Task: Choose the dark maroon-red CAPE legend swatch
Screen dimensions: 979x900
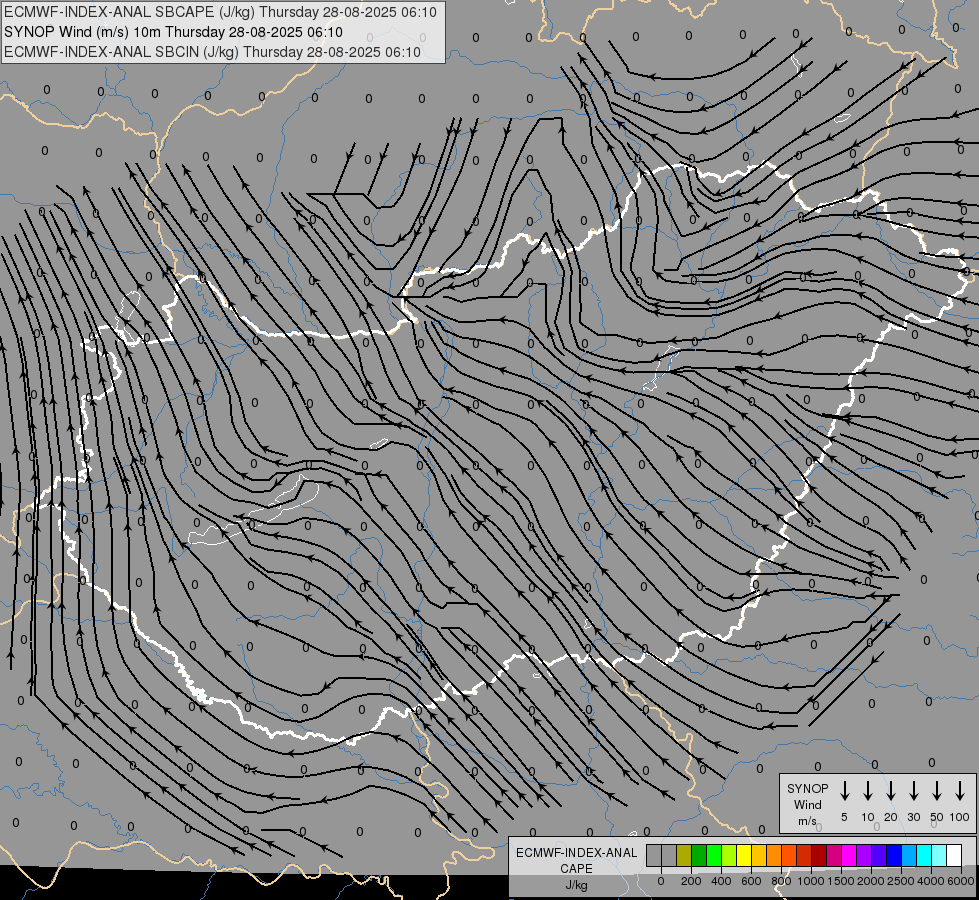Action: pyautogui.click(x=819, y=855)
